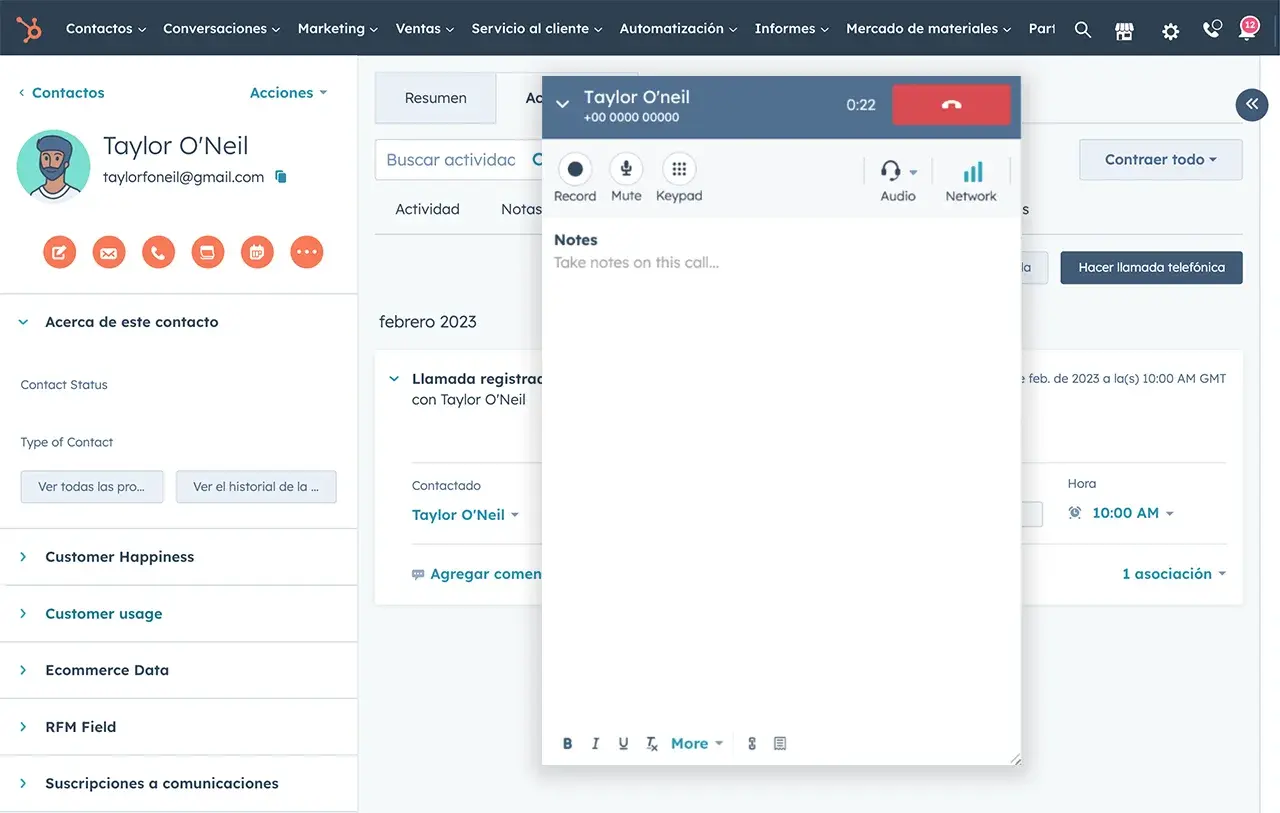The width and height of the screenshot is (1280, 813).
Task: Open the Acciones dropdown
Action: pos(288,93)
